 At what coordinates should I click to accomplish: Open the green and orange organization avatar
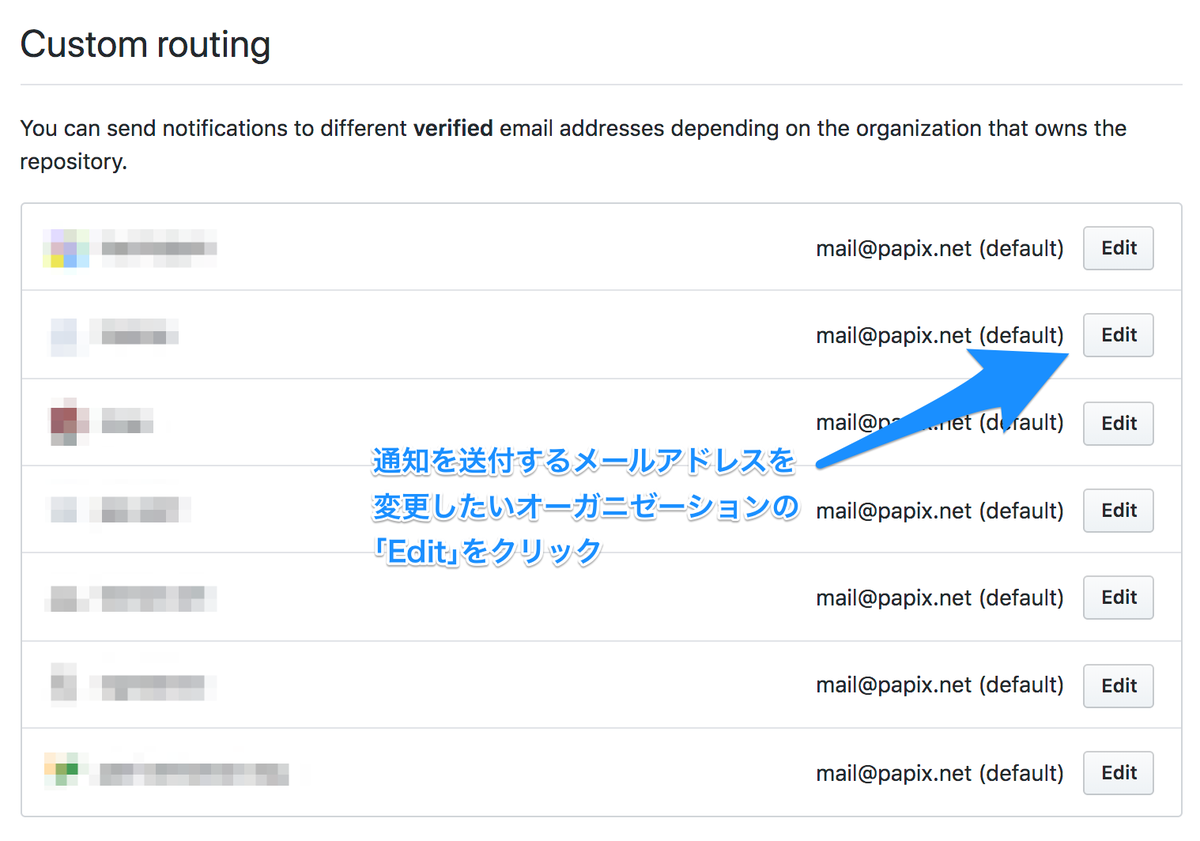(67, 772)
